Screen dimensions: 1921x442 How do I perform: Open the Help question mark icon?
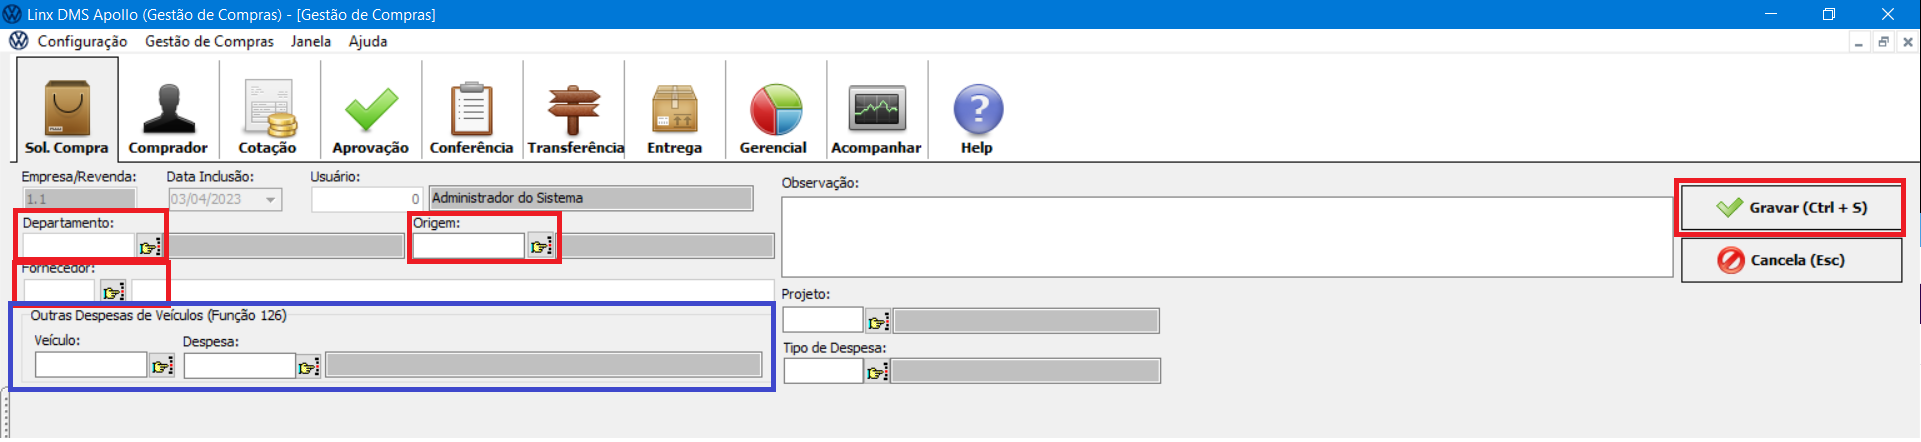(977, 108)
